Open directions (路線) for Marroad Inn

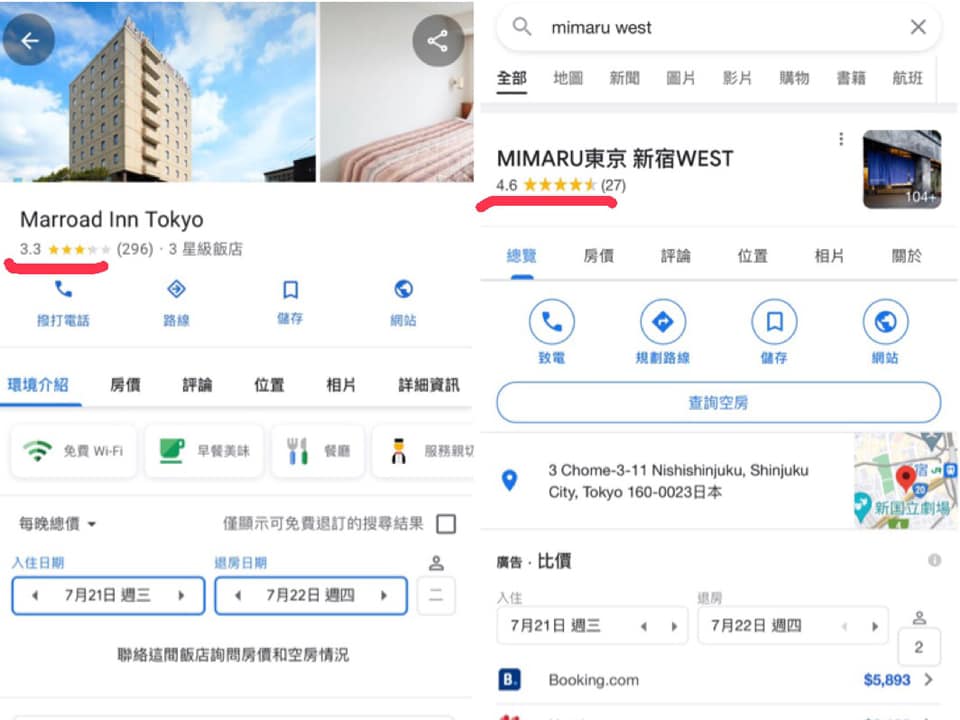click(176, 291)
